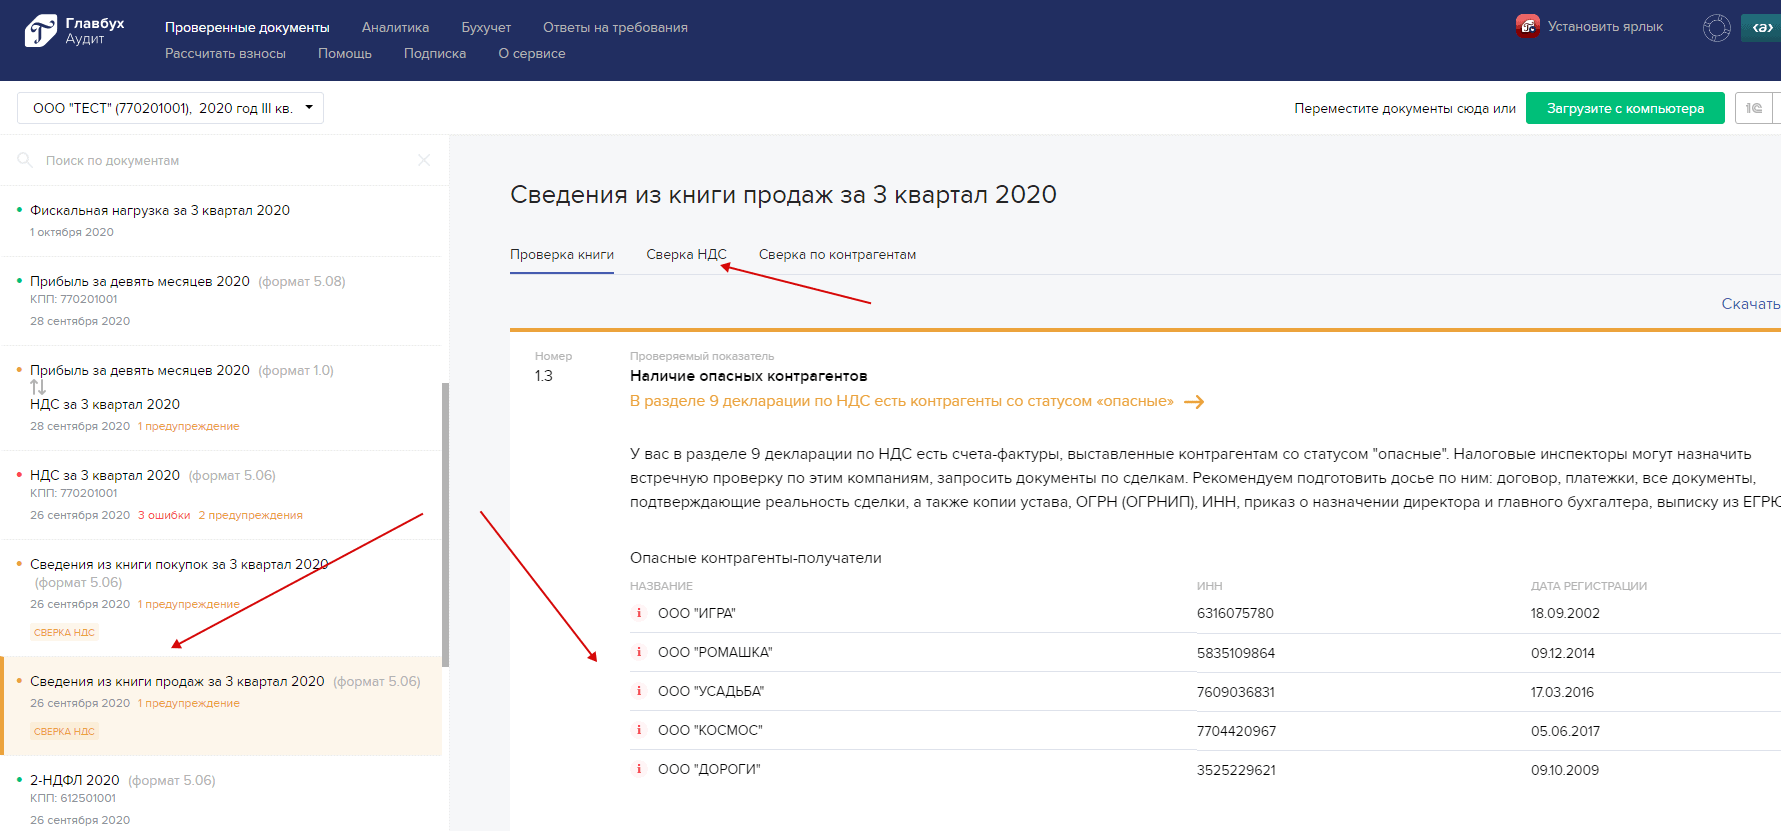Switch to the Сверка НДС tab
Viewport: 1781px width, 831px height.
click(686, 255)
